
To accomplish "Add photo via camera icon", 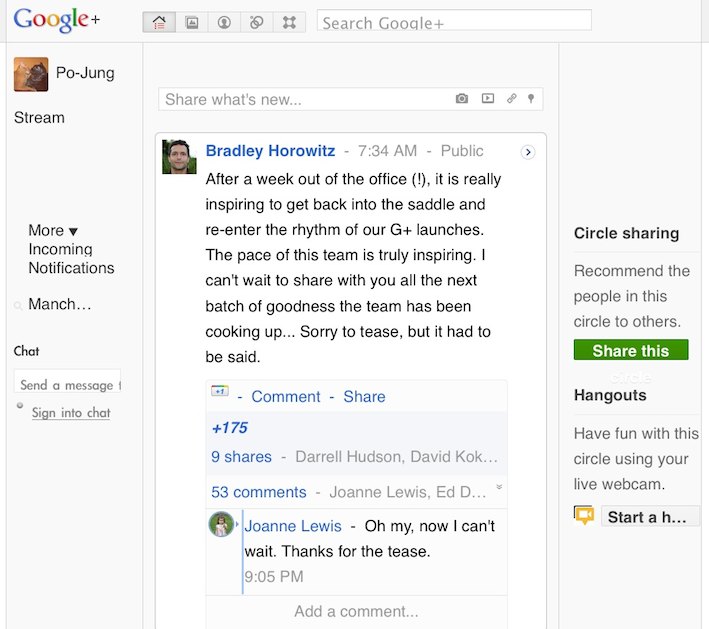I will (x=462, y=98).
